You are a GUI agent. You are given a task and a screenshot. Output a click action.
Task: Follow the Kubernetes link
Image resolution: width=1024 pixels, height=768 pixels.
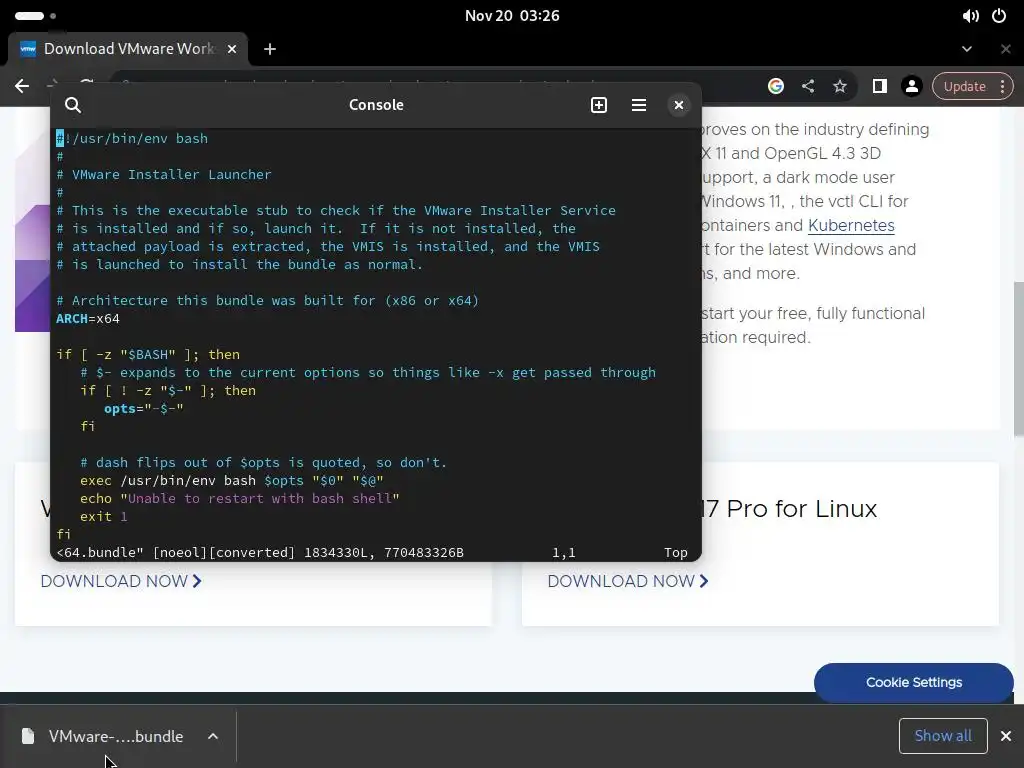point(851,225)
